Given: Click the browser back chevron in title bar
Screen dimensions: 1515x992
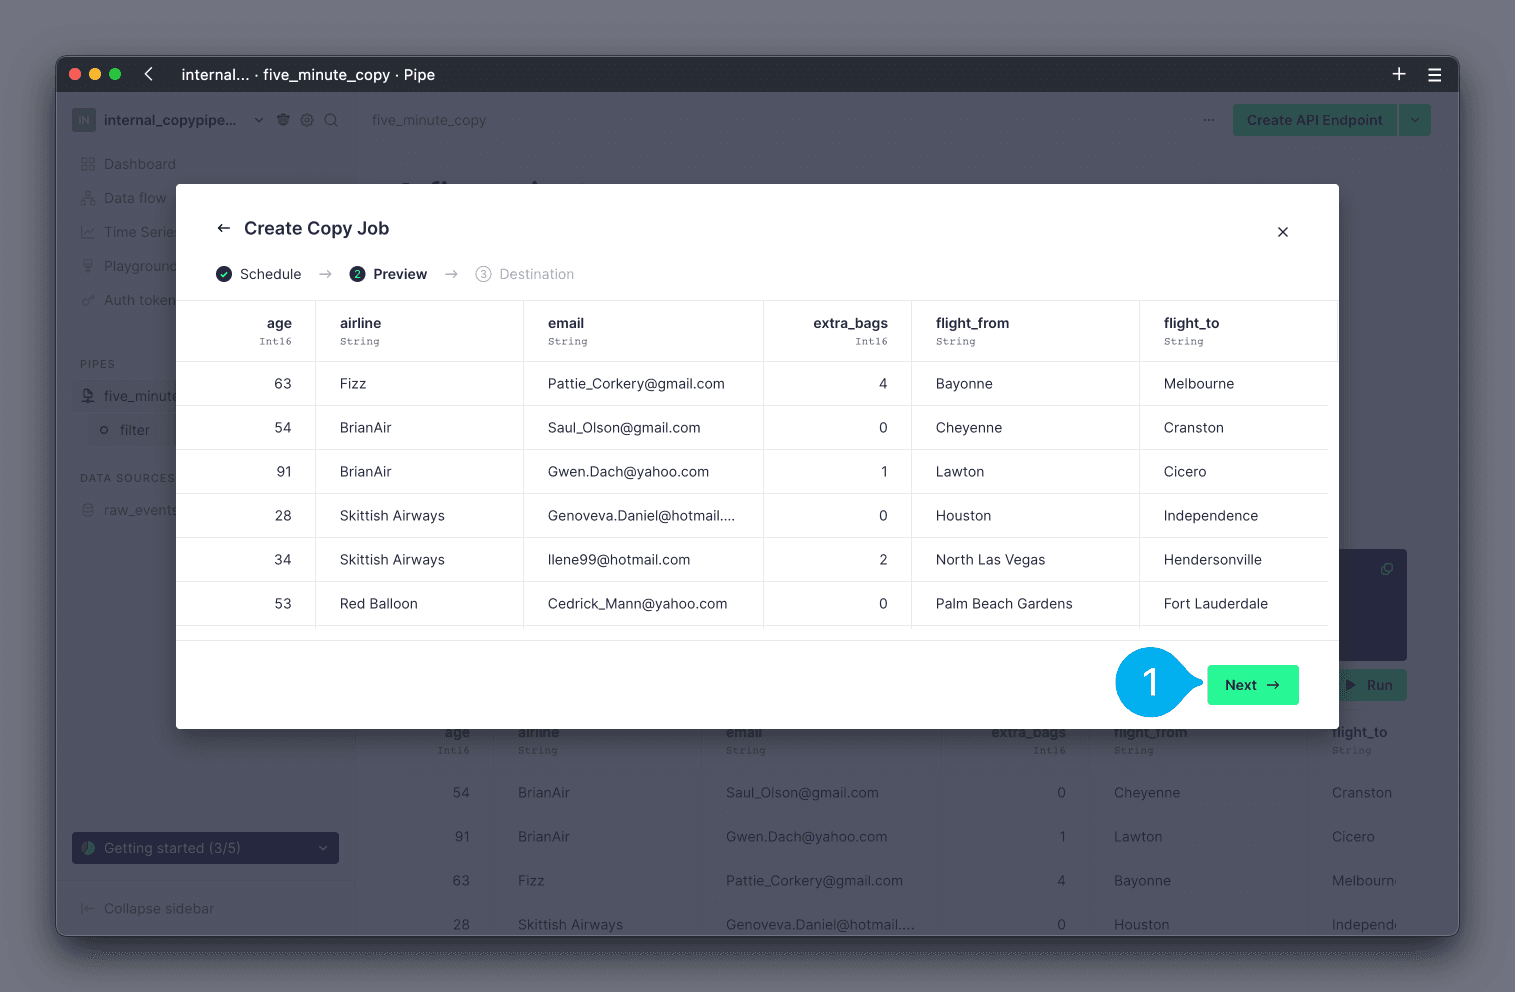Looking at the screenshot, I should pos(148,74).
